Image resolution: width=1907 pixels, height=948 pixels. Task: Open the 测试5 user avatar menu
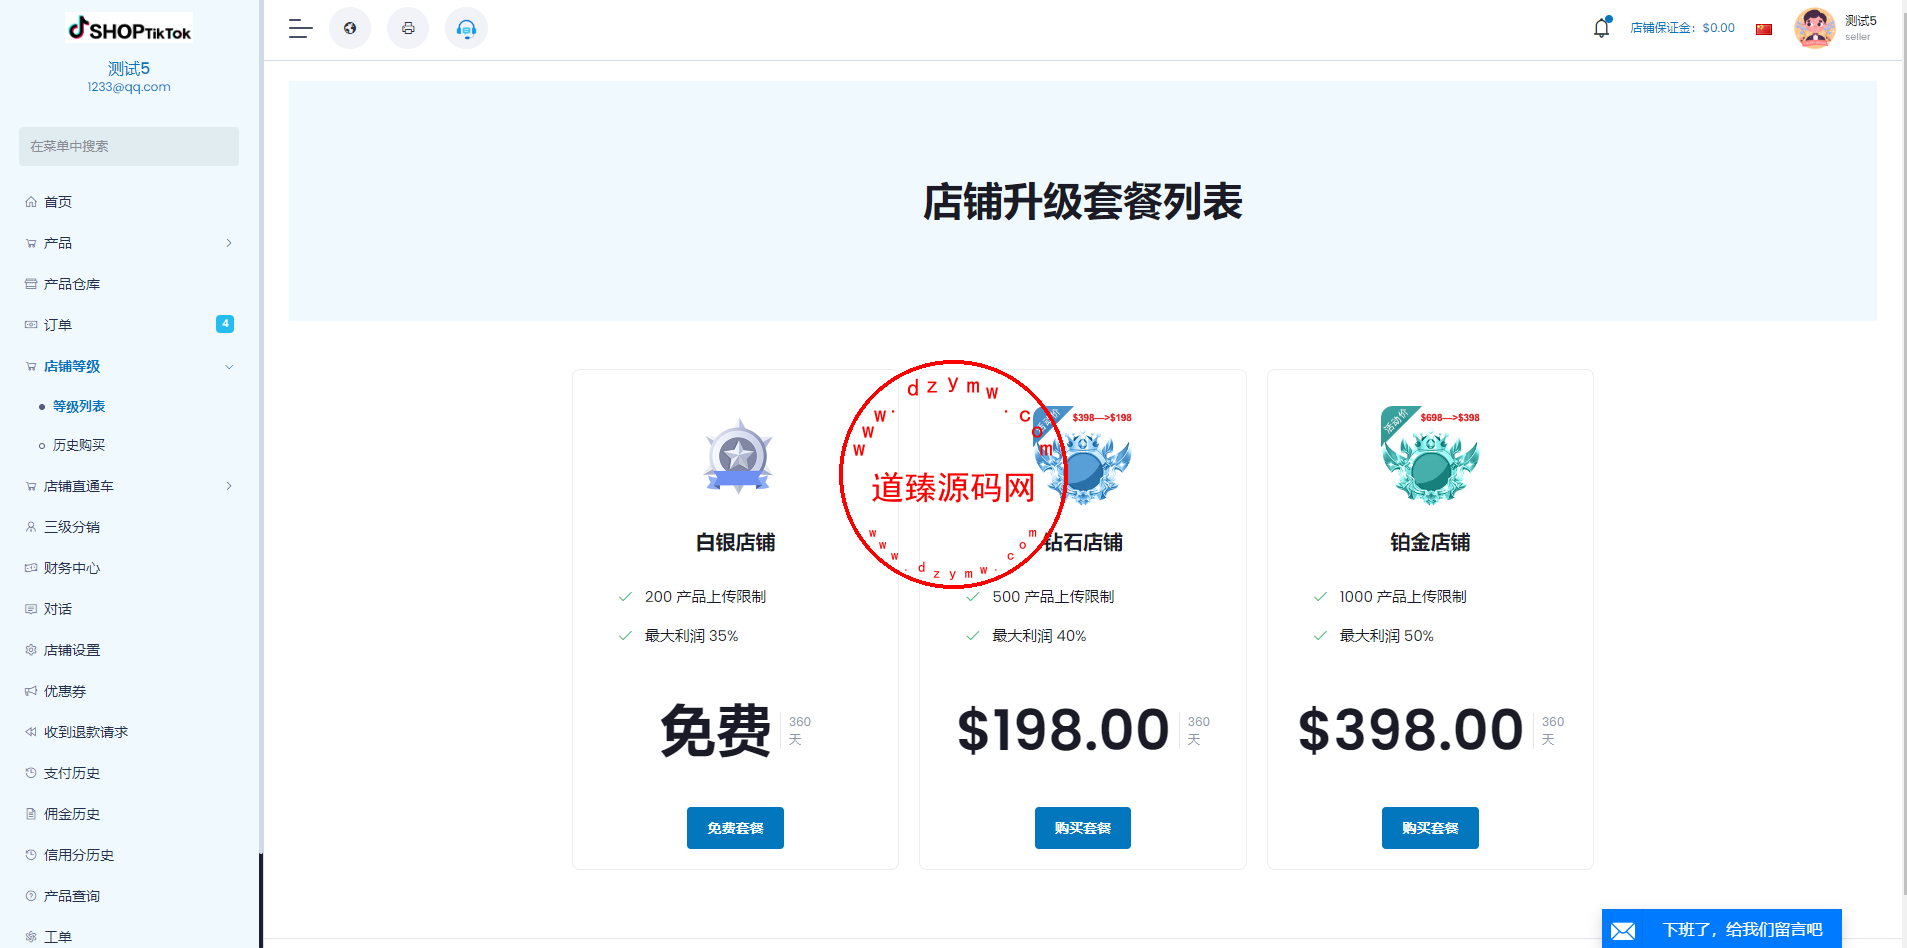tap(1814, 28)
